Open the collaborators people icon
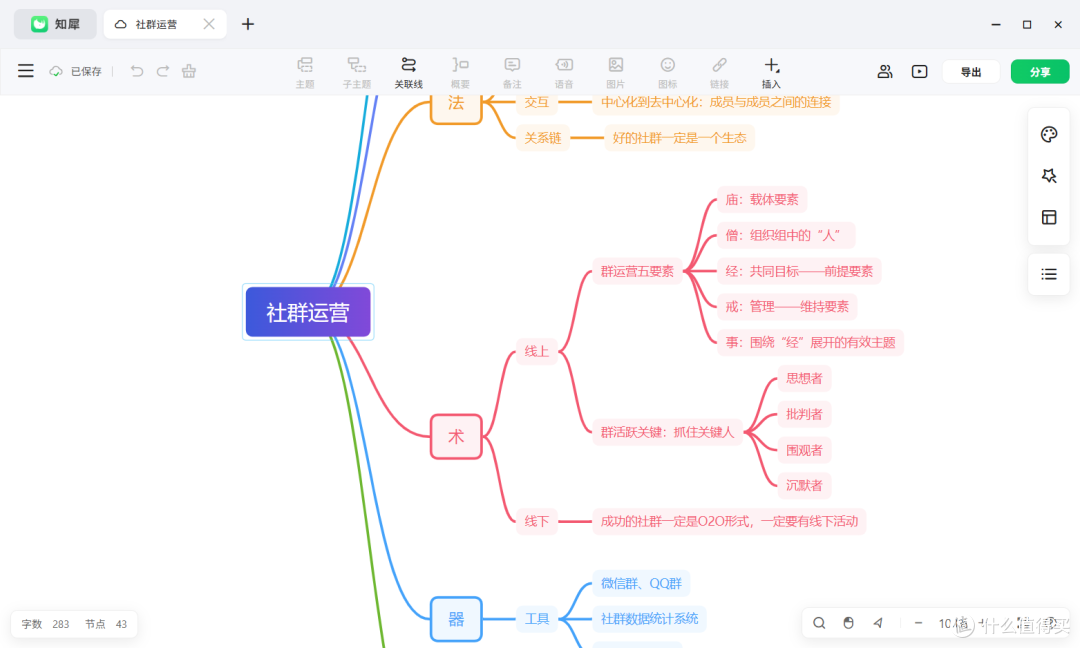1080x648 pixels. (x=885, y=72)
